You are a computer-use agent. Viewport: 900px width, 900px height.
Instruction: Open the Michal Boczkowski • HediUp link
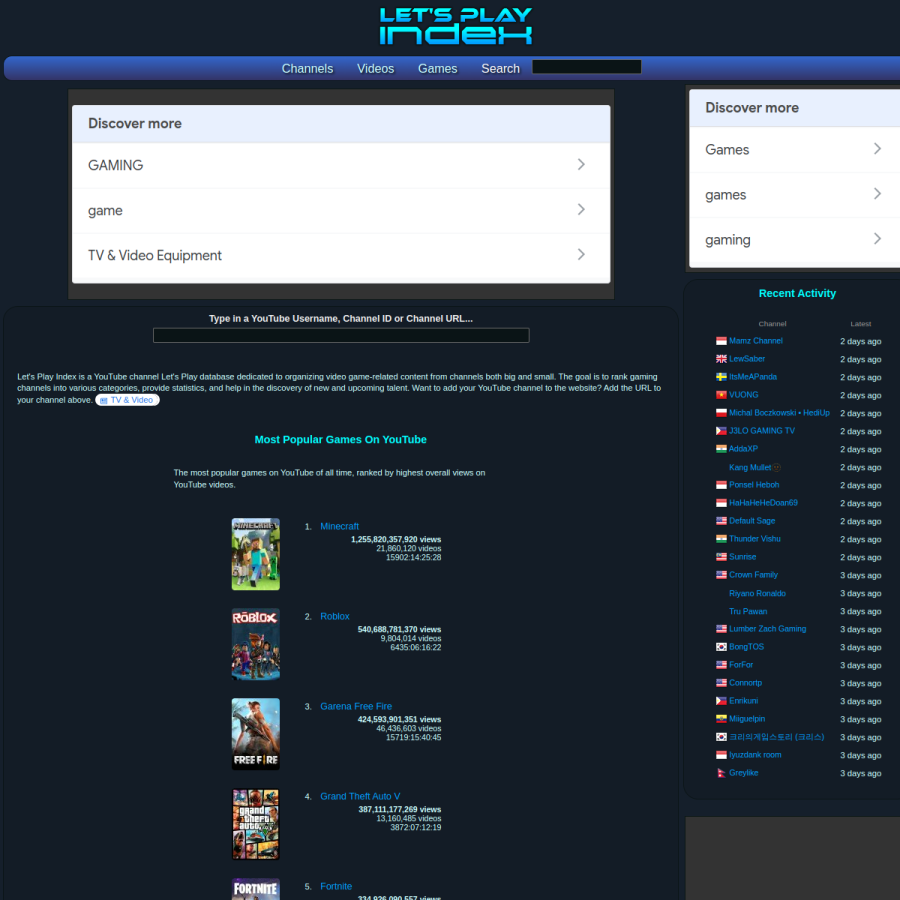(779, 413)
